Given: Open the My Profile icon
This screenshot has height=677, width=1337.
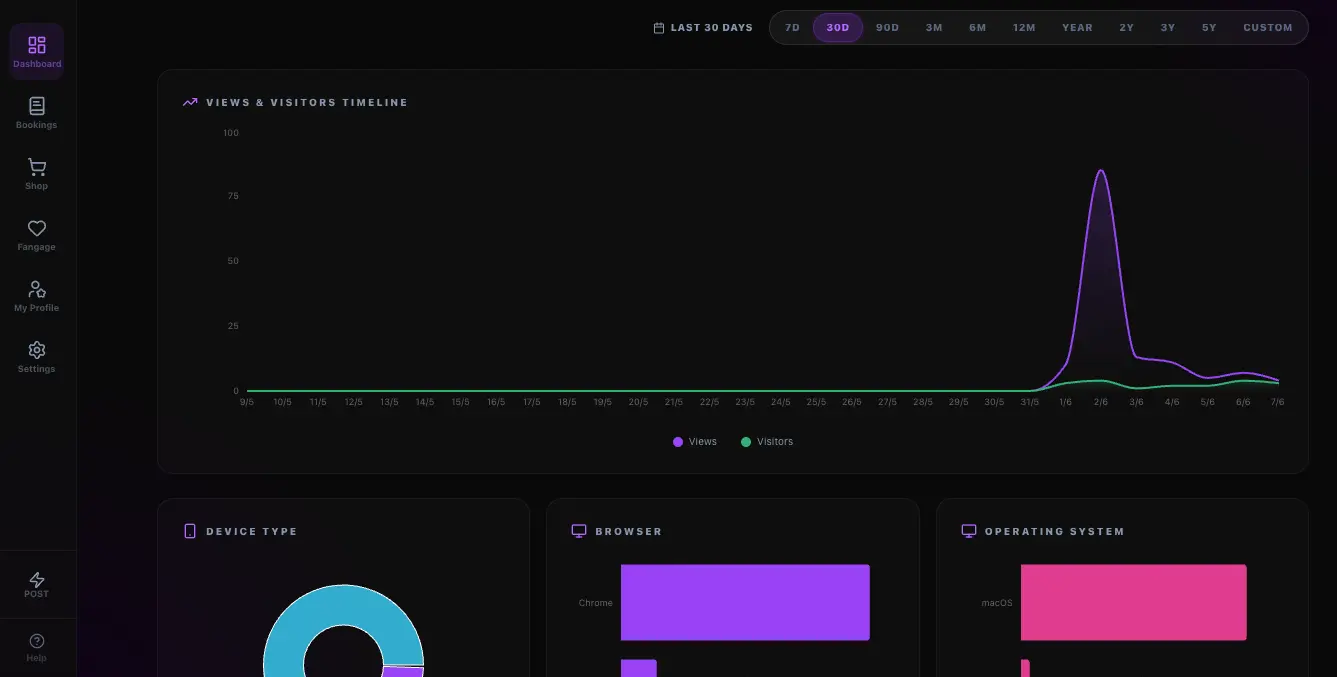Looking at the screenshot, I should coord(37,289).
